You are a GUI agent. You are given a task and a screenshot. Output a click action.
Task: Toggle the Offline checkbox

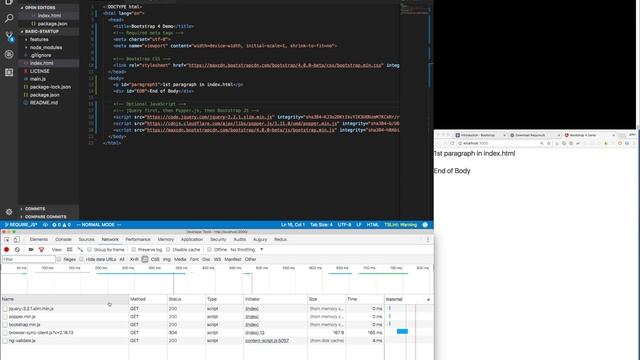tap(209, 249)
